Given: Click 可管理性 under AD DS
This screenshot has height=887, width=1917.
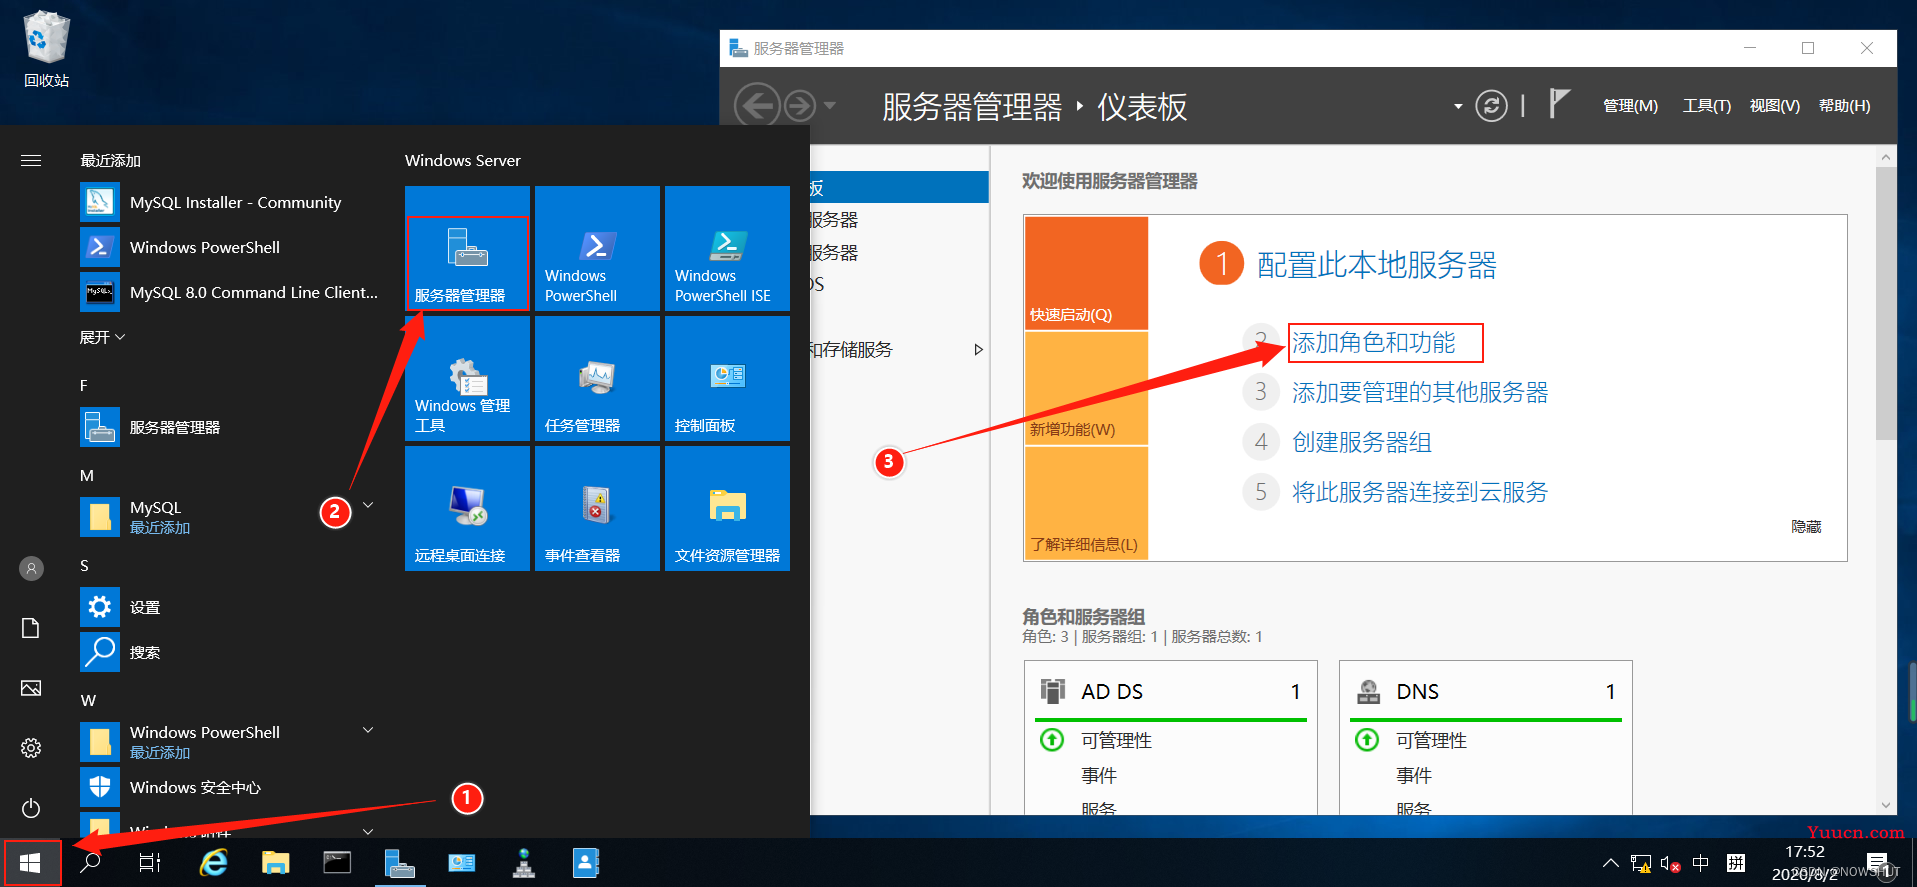Looking at the screenshot, I should coord(1116,741).
